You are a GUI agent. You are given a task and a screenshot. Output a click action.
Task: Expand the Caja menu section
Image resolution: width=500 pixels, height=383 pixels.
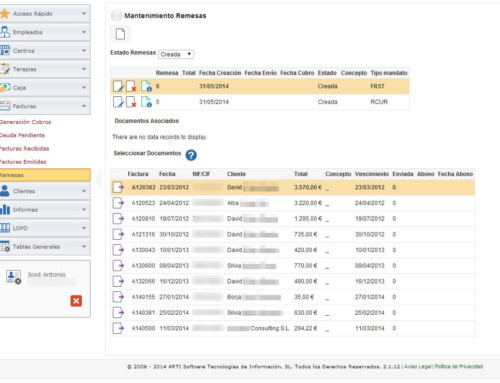(45, 88)
